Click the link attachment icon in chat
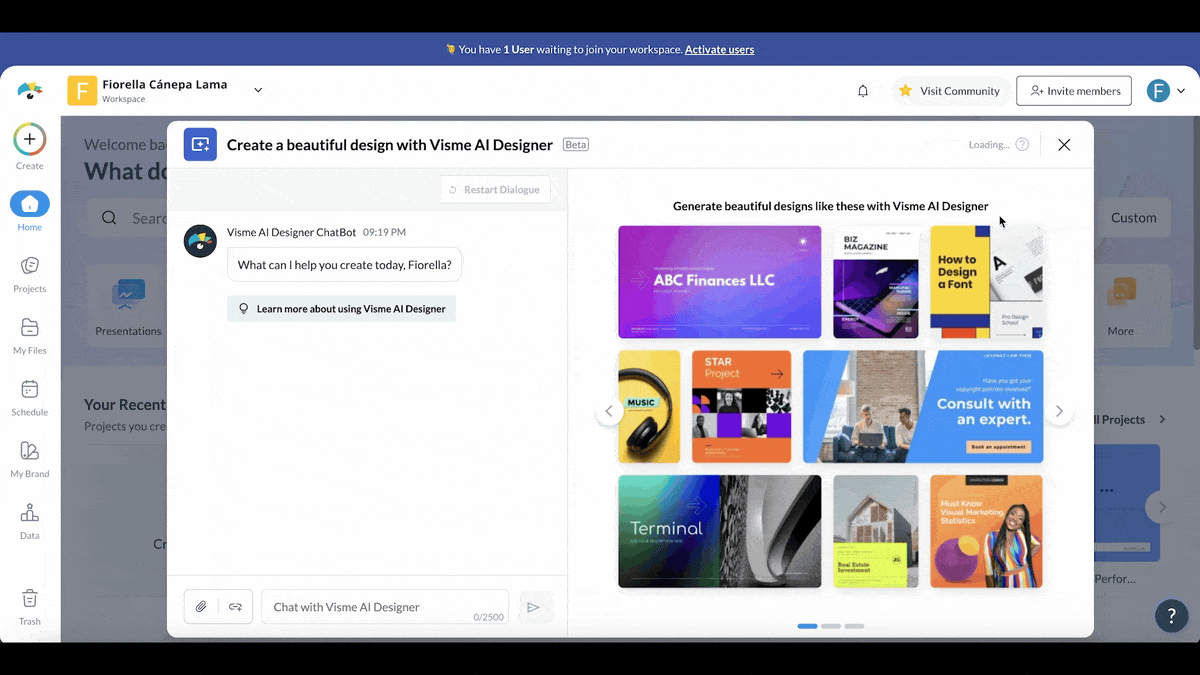1200x675 pixels. coord(234,606)
